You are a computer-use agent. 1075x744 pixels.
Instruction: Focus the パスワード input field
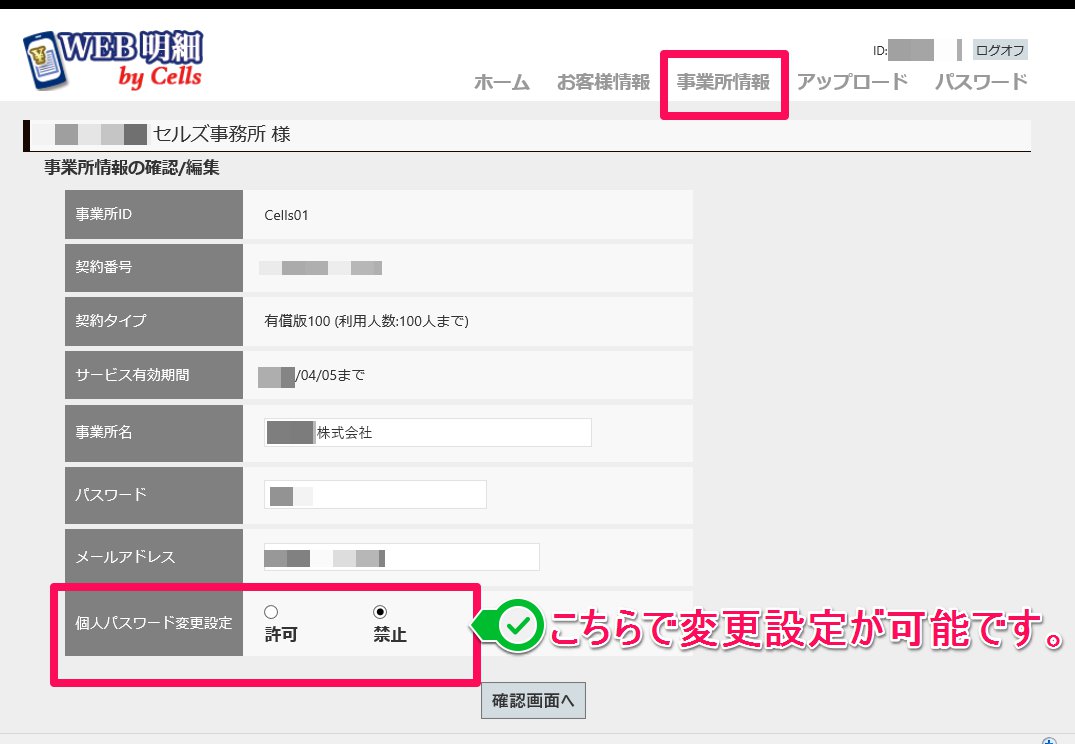375,494
